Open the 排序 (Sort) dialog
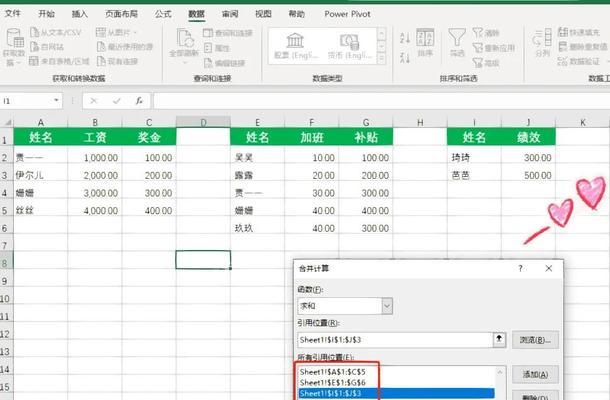This screenshot has height=400, width=610. point(425,43)
